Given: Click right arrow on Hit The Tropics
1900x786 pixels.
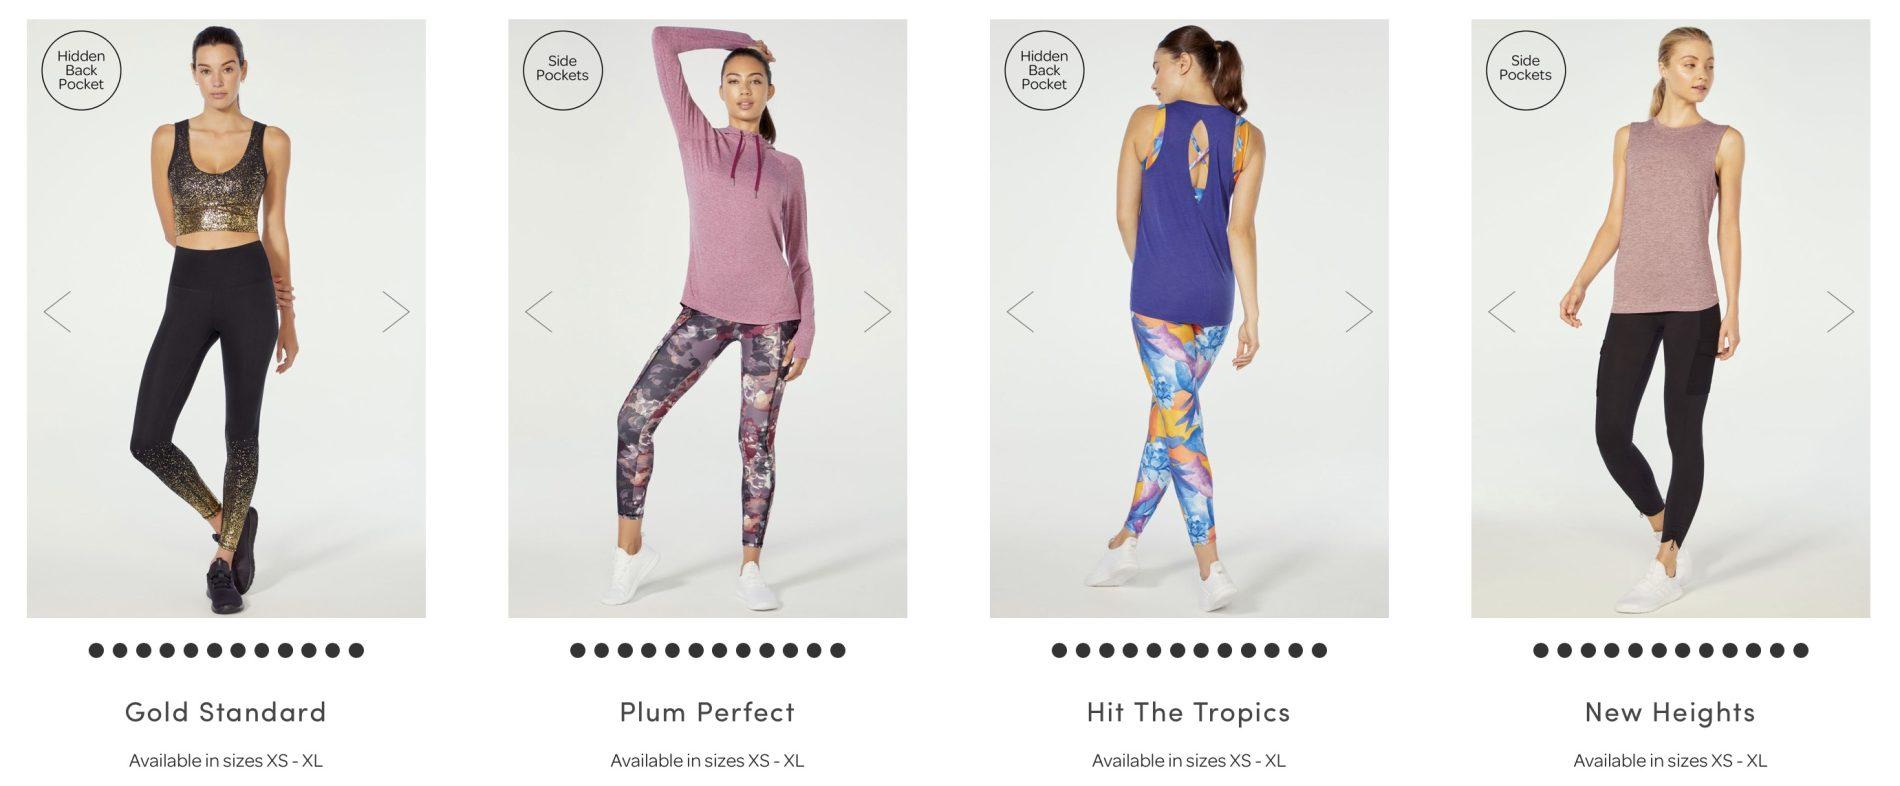Looking at the screenshot, I should click(x=1359, y=312).
